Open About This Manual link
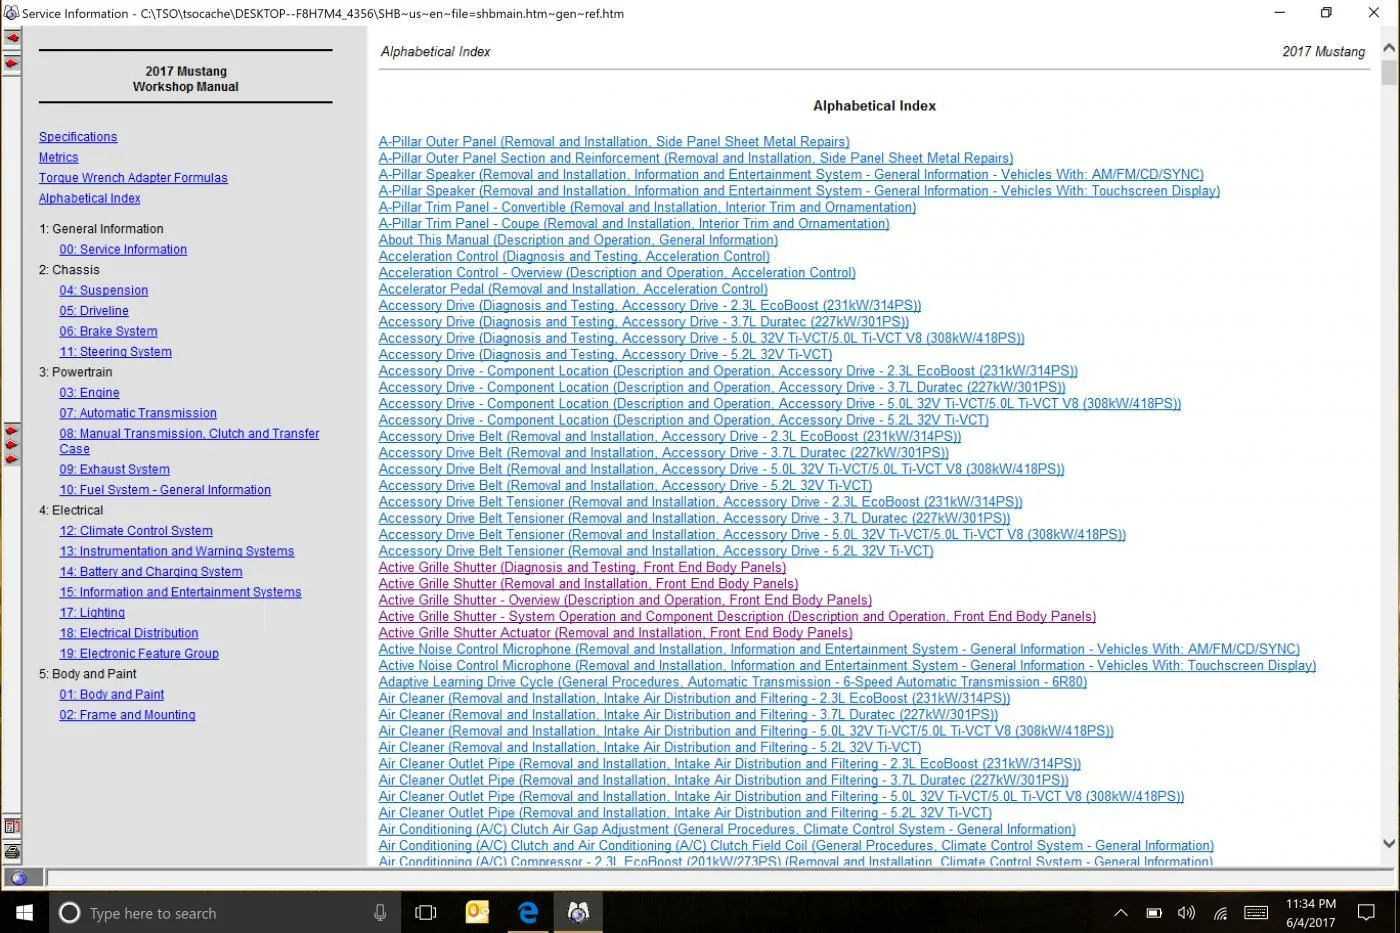This screenshot has width=1400, height=933. click(578, 240)
